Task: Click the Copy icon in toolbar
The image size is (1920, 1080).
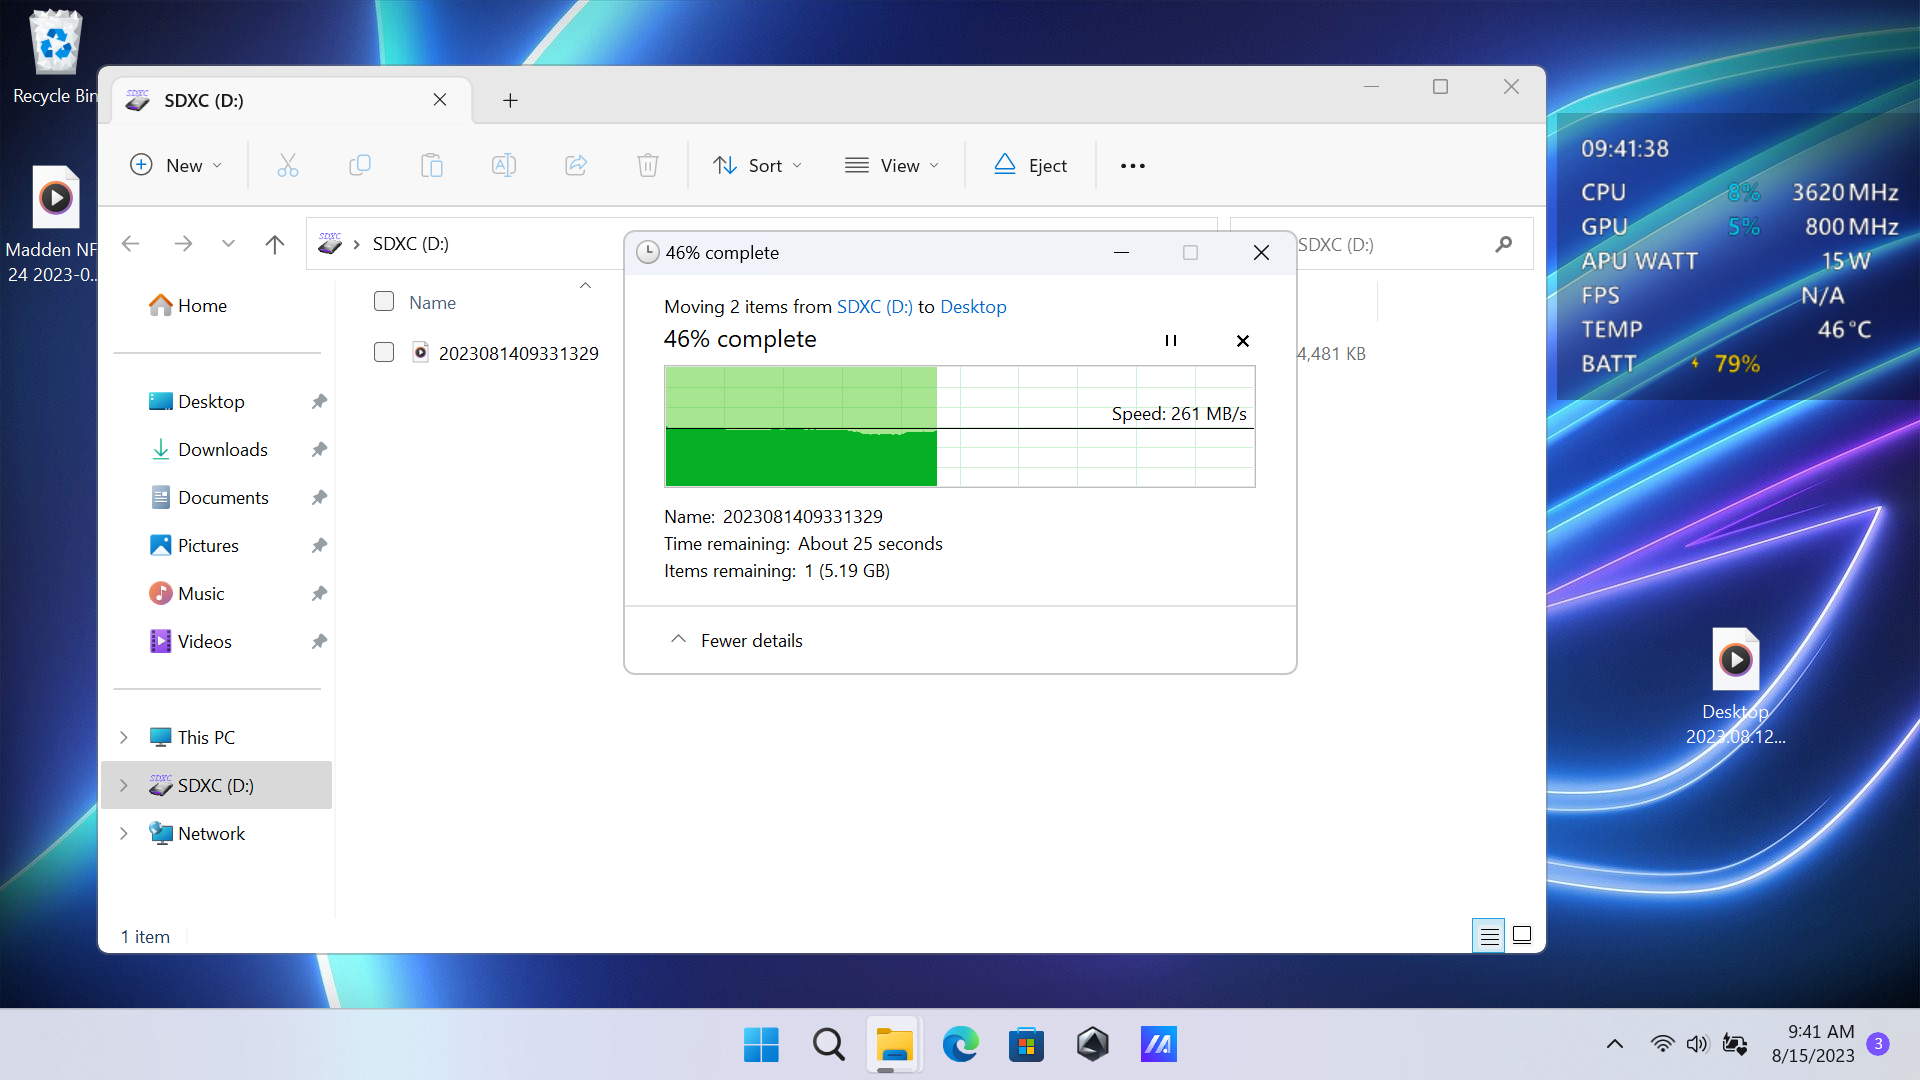Action: [360, 165]
